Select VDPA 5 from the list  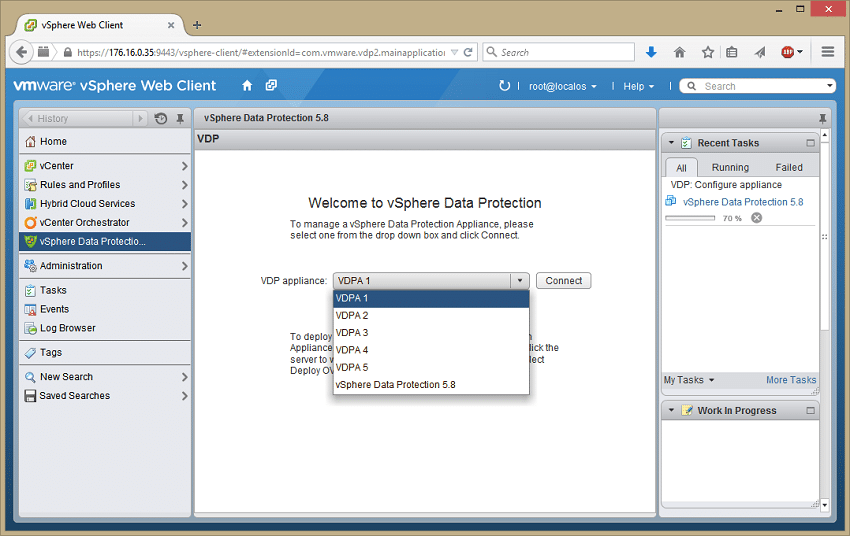pyautogui.click(x=431, y=367)
